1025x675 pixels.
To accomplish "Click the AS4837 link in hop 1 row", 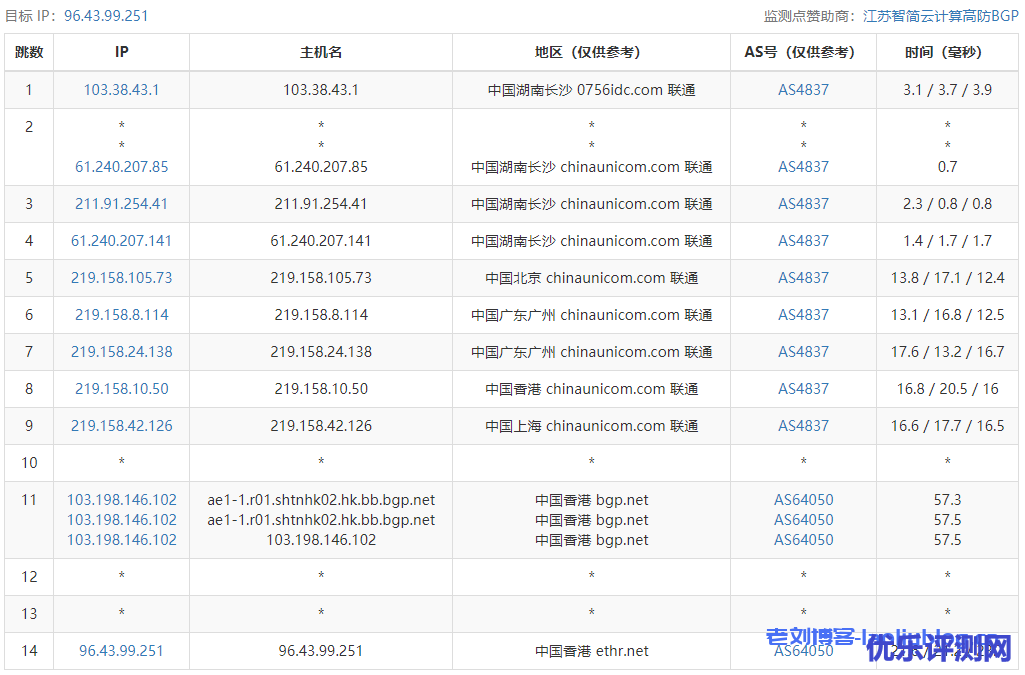I will [803, 90].
